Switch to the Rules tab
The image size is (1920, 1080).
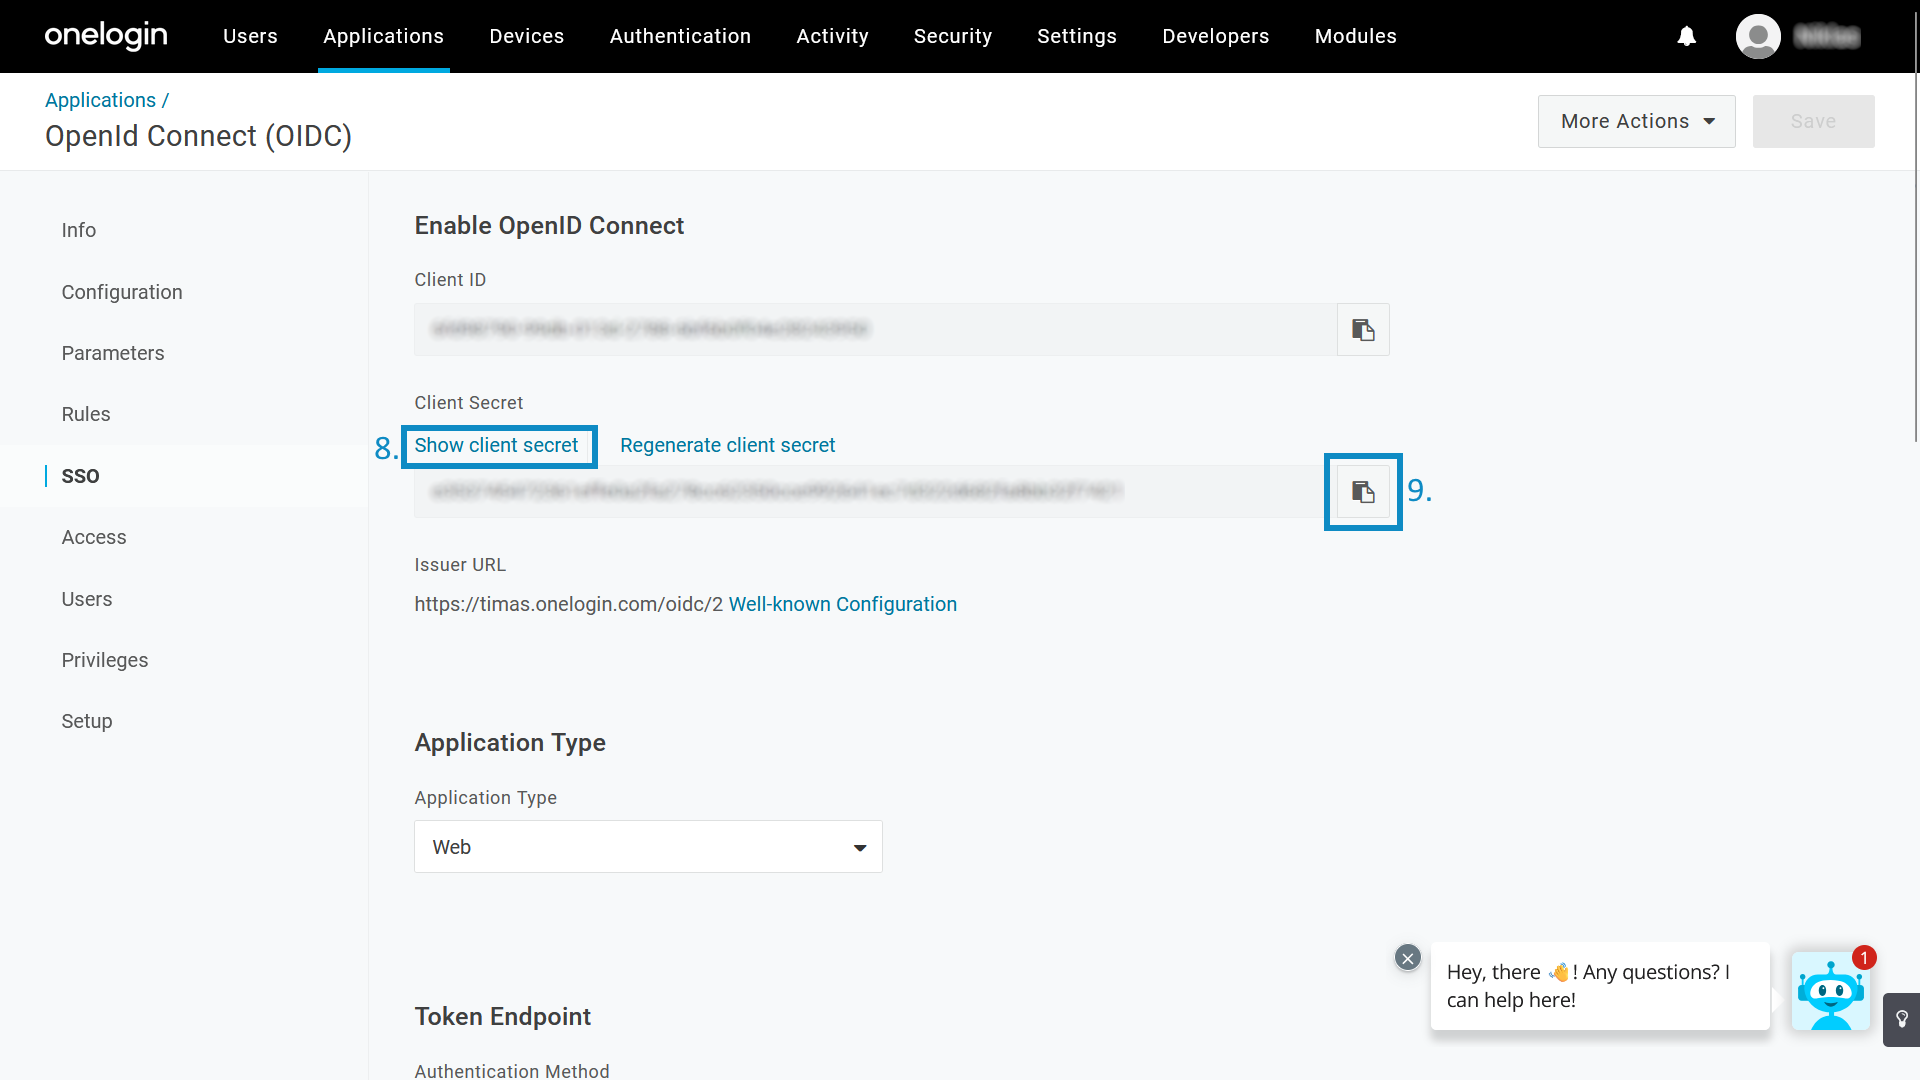click(86, 414)
